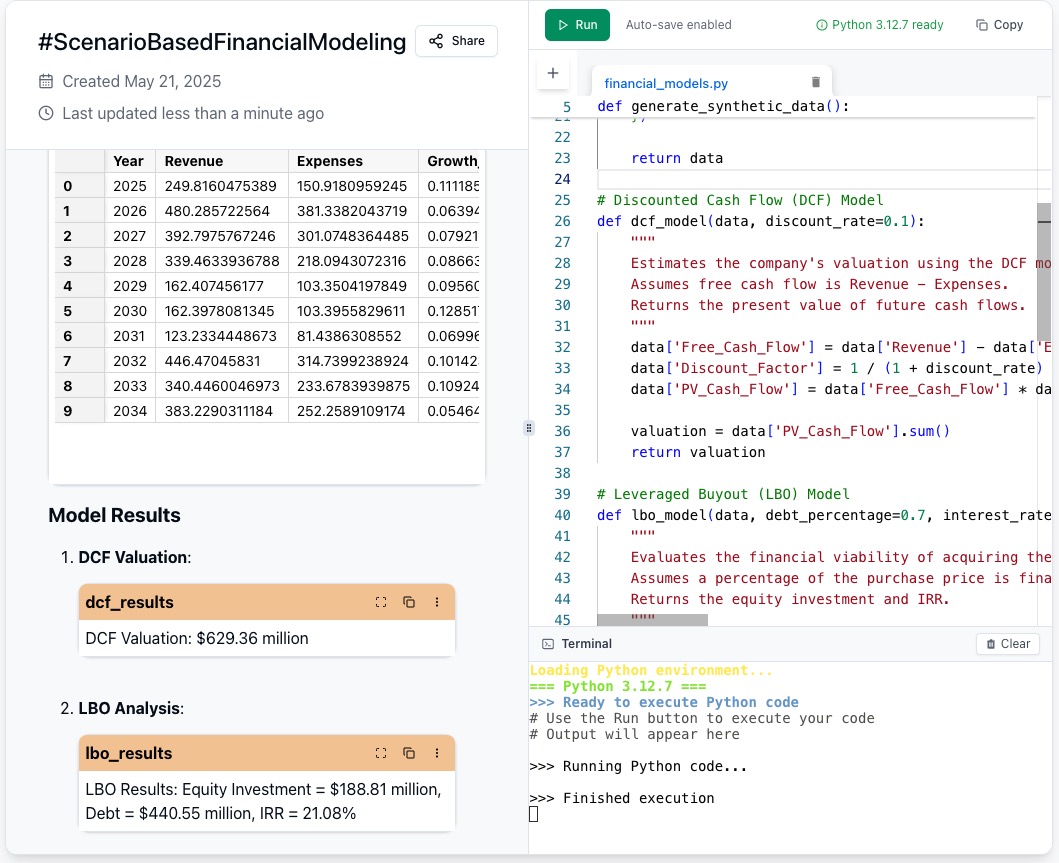Click the Model Results heading
The width and height of the screenshot is (1059, 863).
(115, 515)
